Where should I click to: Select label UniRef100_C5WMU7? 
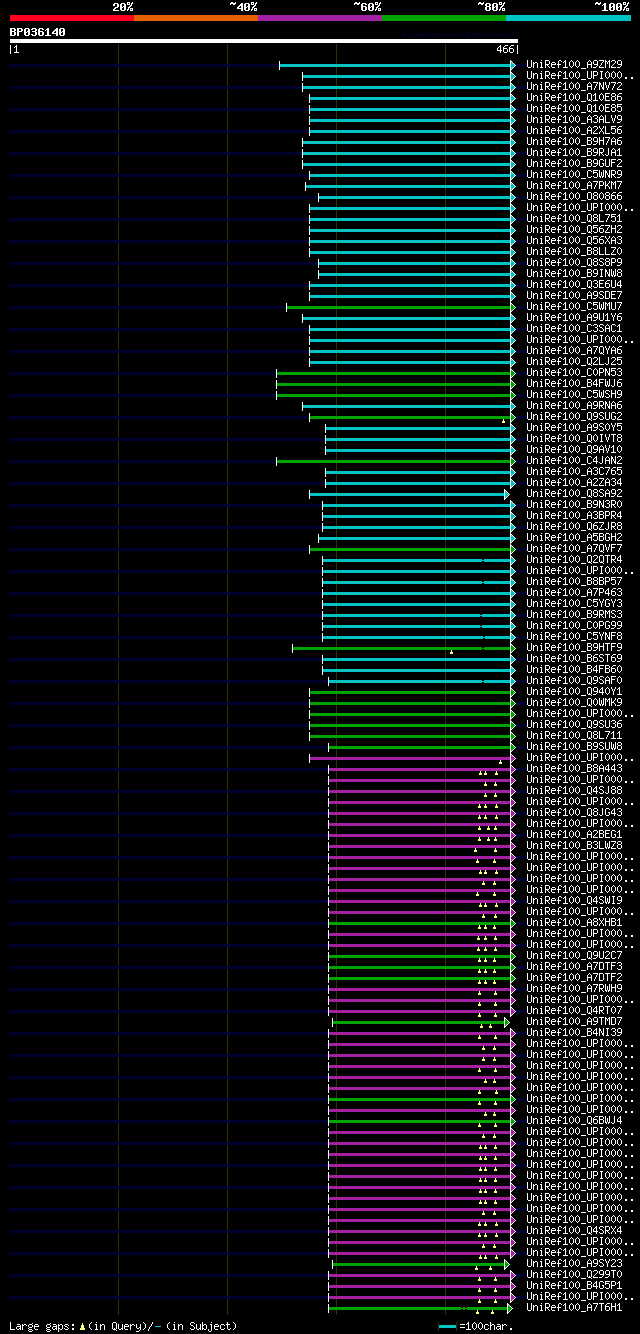[x=574, y=307]
